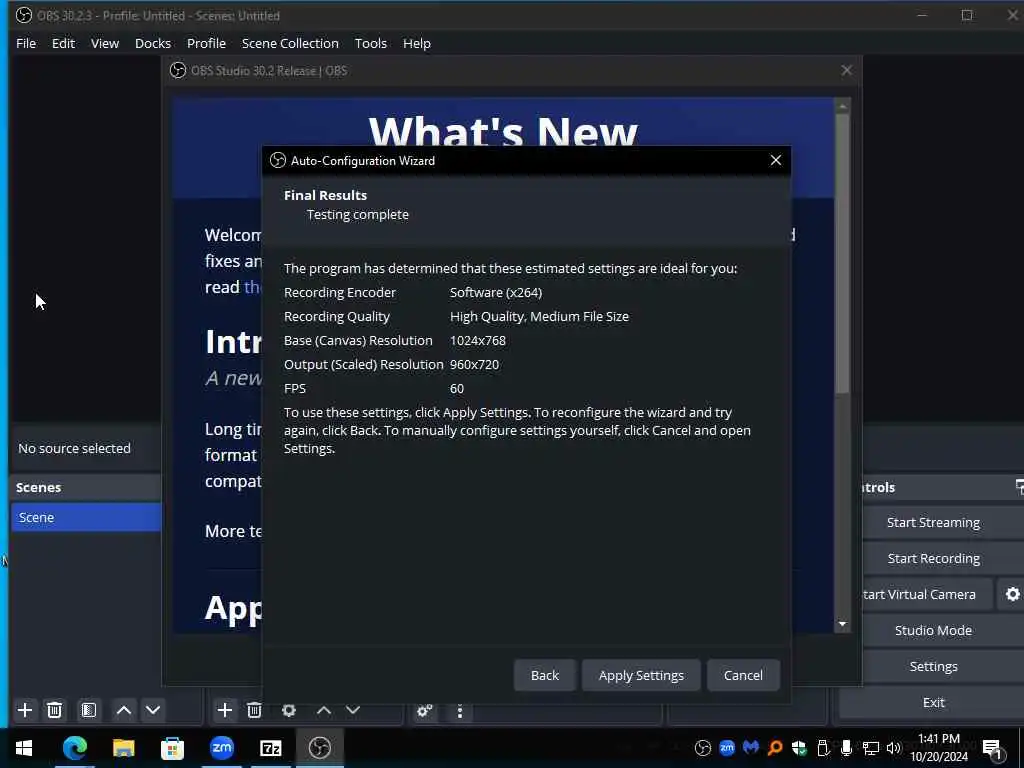
Task: Click Start Streaming button
Action: point(933,522)
